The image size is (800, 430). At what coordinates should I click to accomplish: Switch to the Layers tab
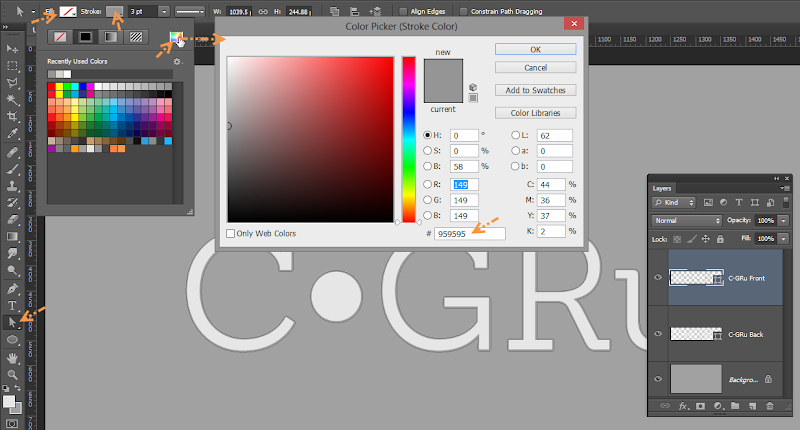pyautogui.click(x=662, y=188)
